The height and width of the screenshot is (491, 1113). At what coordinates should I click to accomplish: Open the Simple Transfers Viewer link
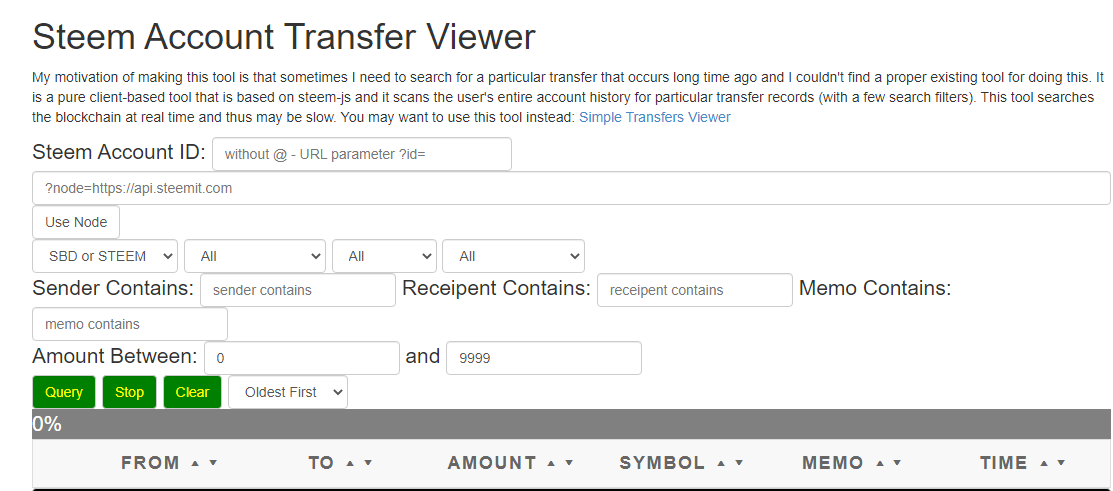(654, 117)
